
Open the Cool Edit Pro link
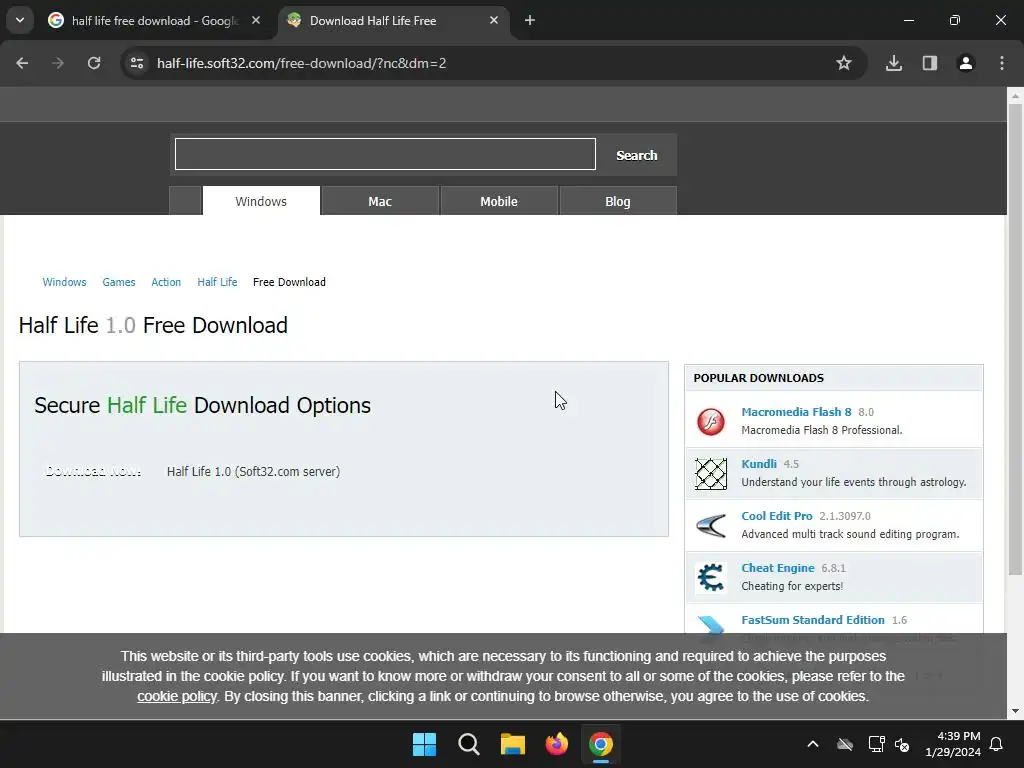[x=777, y=516]
